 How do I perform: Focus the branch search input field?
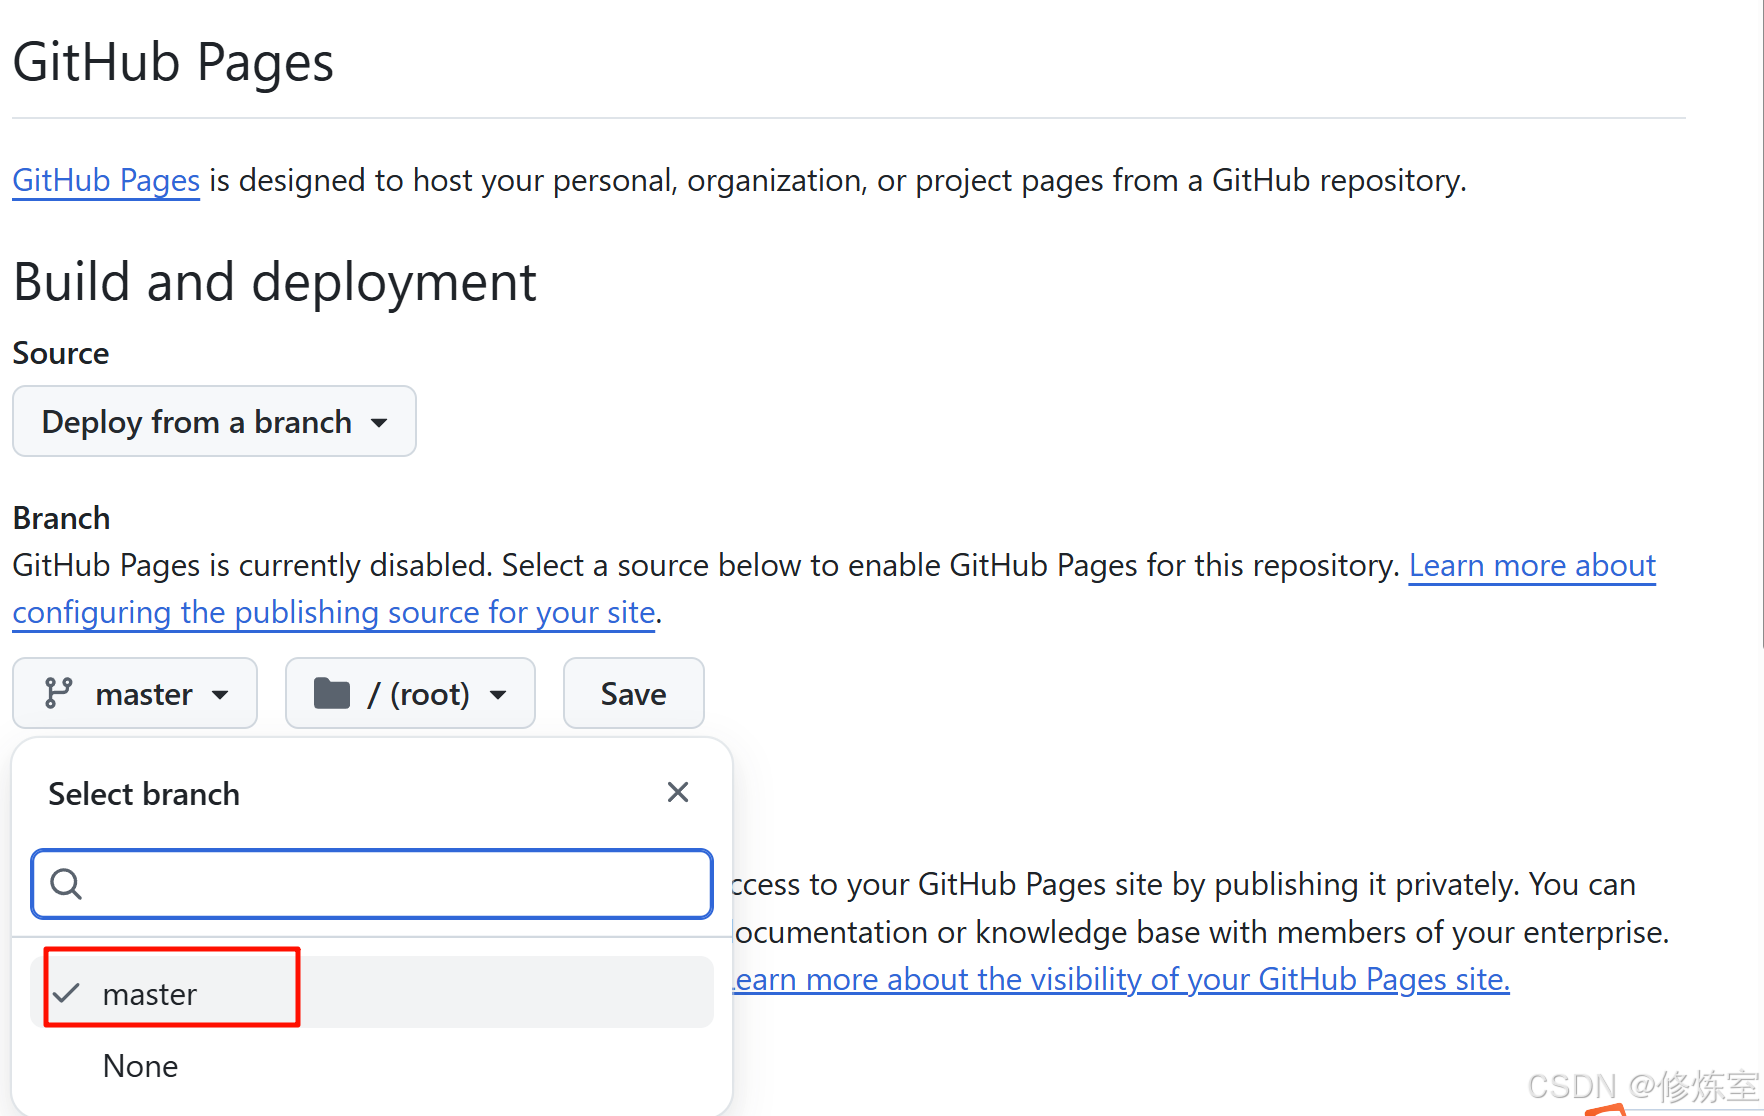click(372, 884)
